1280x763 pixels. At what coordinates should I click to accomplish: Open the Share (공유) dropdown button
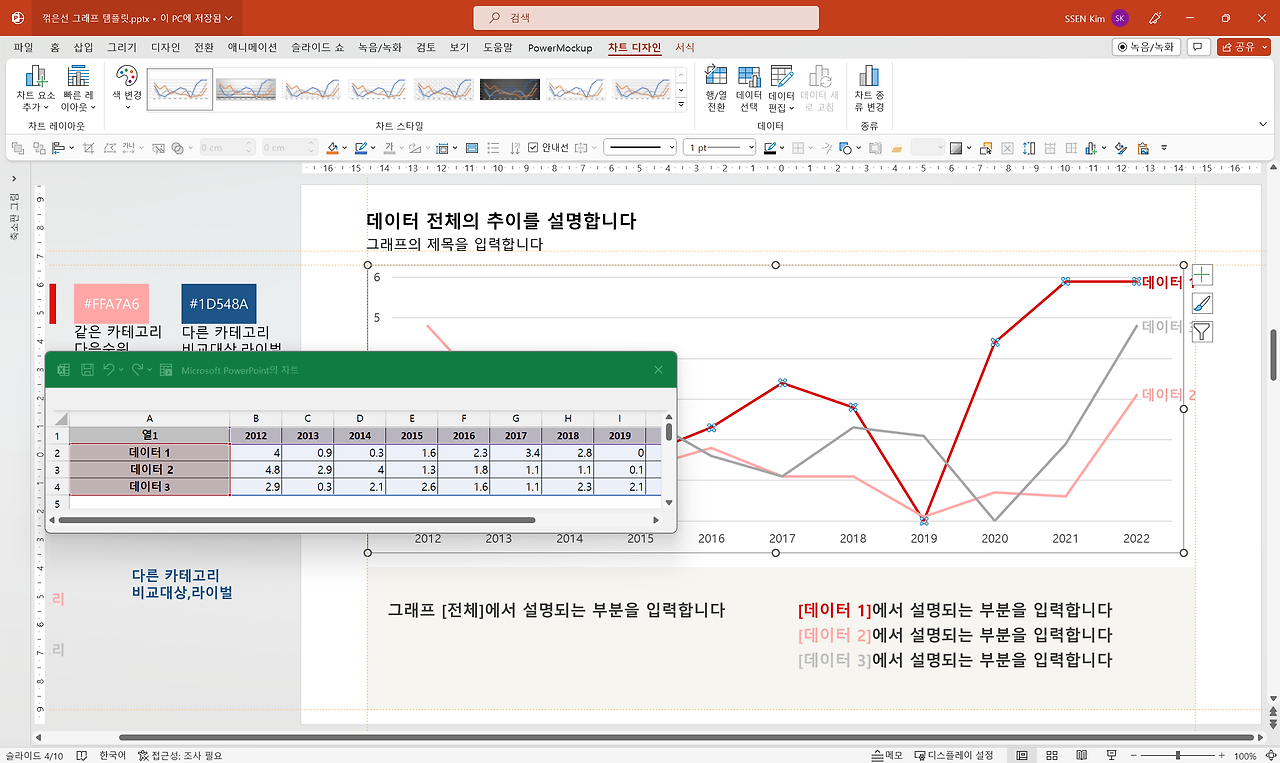(1243, 47)
